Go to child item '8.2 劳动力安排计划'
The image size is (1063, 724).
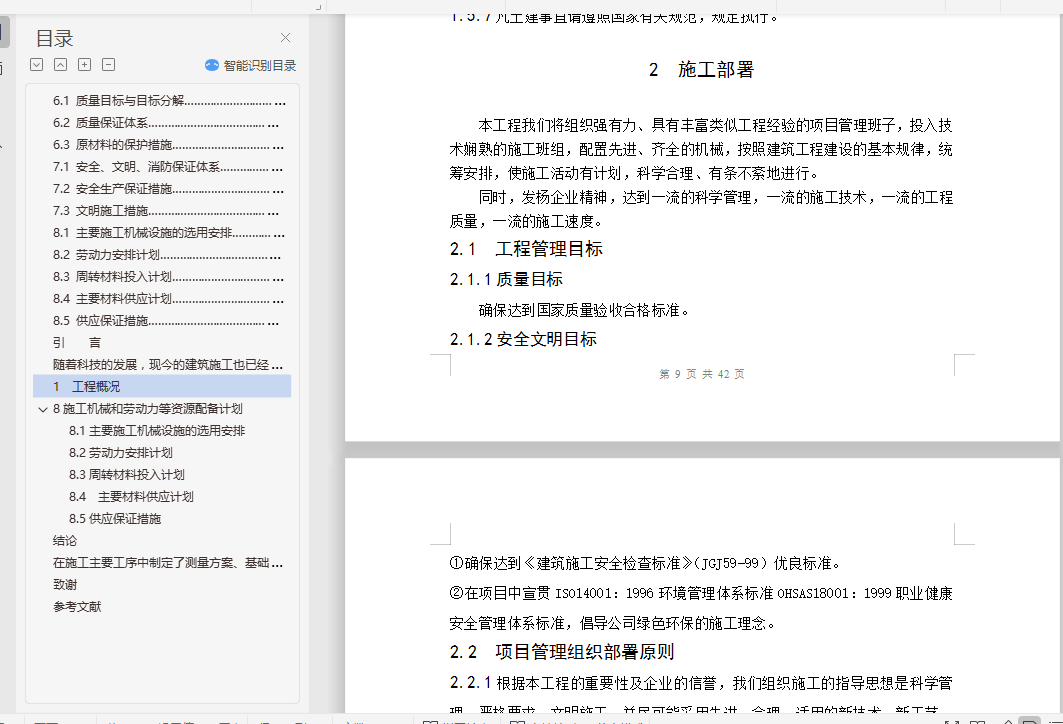click(121, 453)
